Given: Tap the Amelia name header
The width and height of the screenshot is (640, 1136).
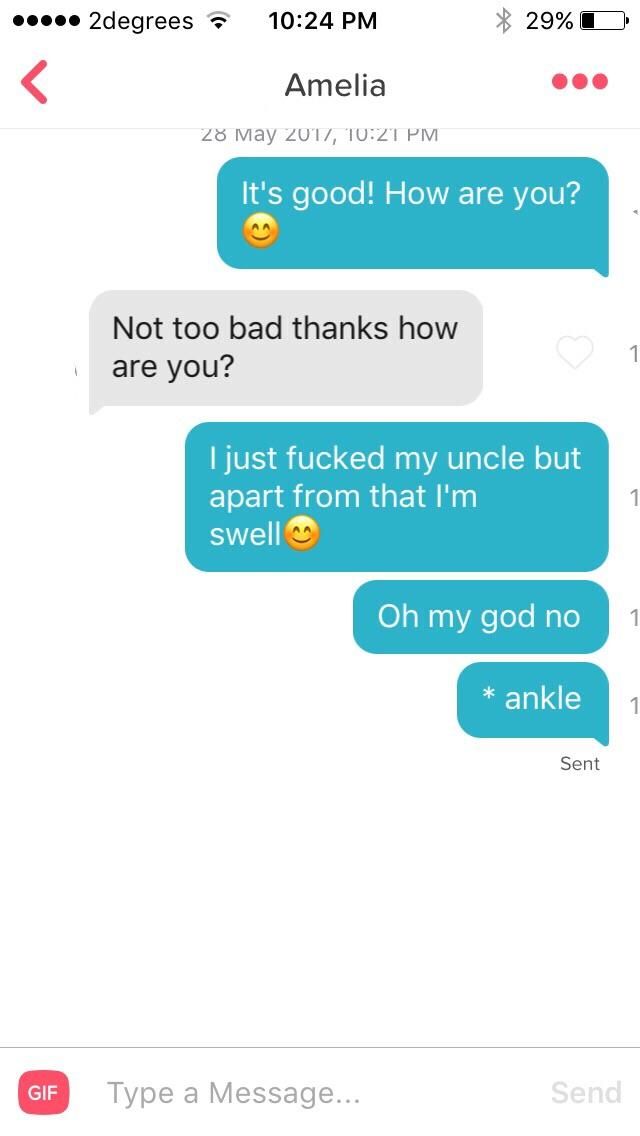Looking at the screenshot, I should click(x=335, y=85).
